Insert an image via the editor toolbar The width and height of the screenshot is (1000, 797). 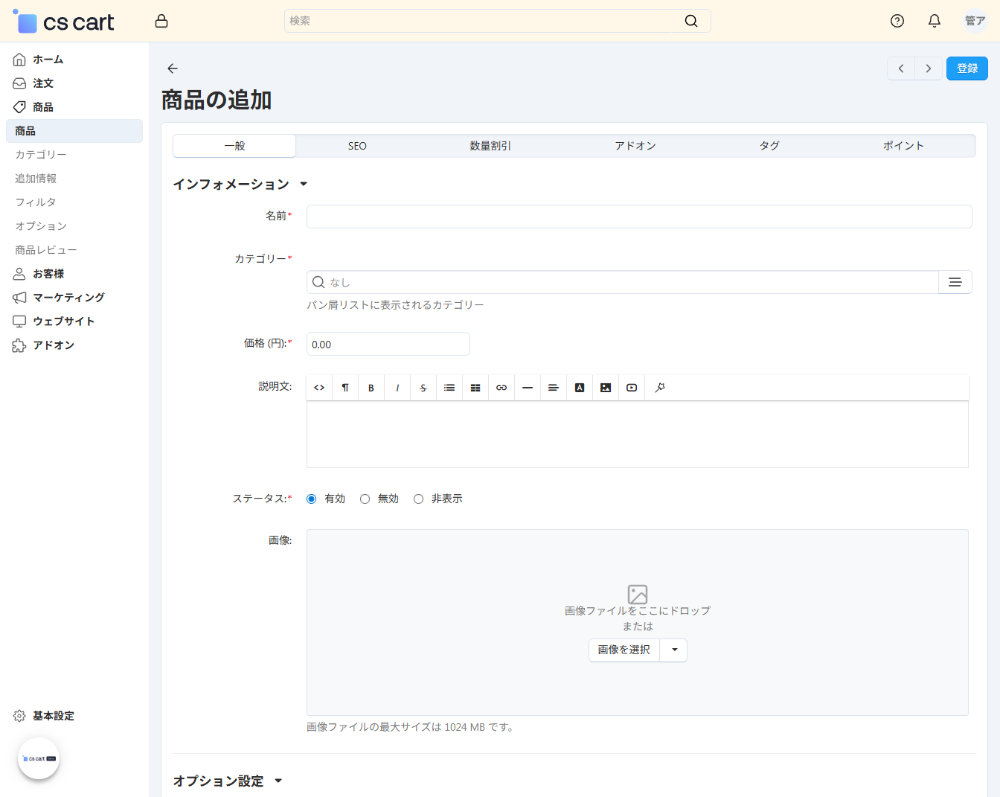point(605,387)
